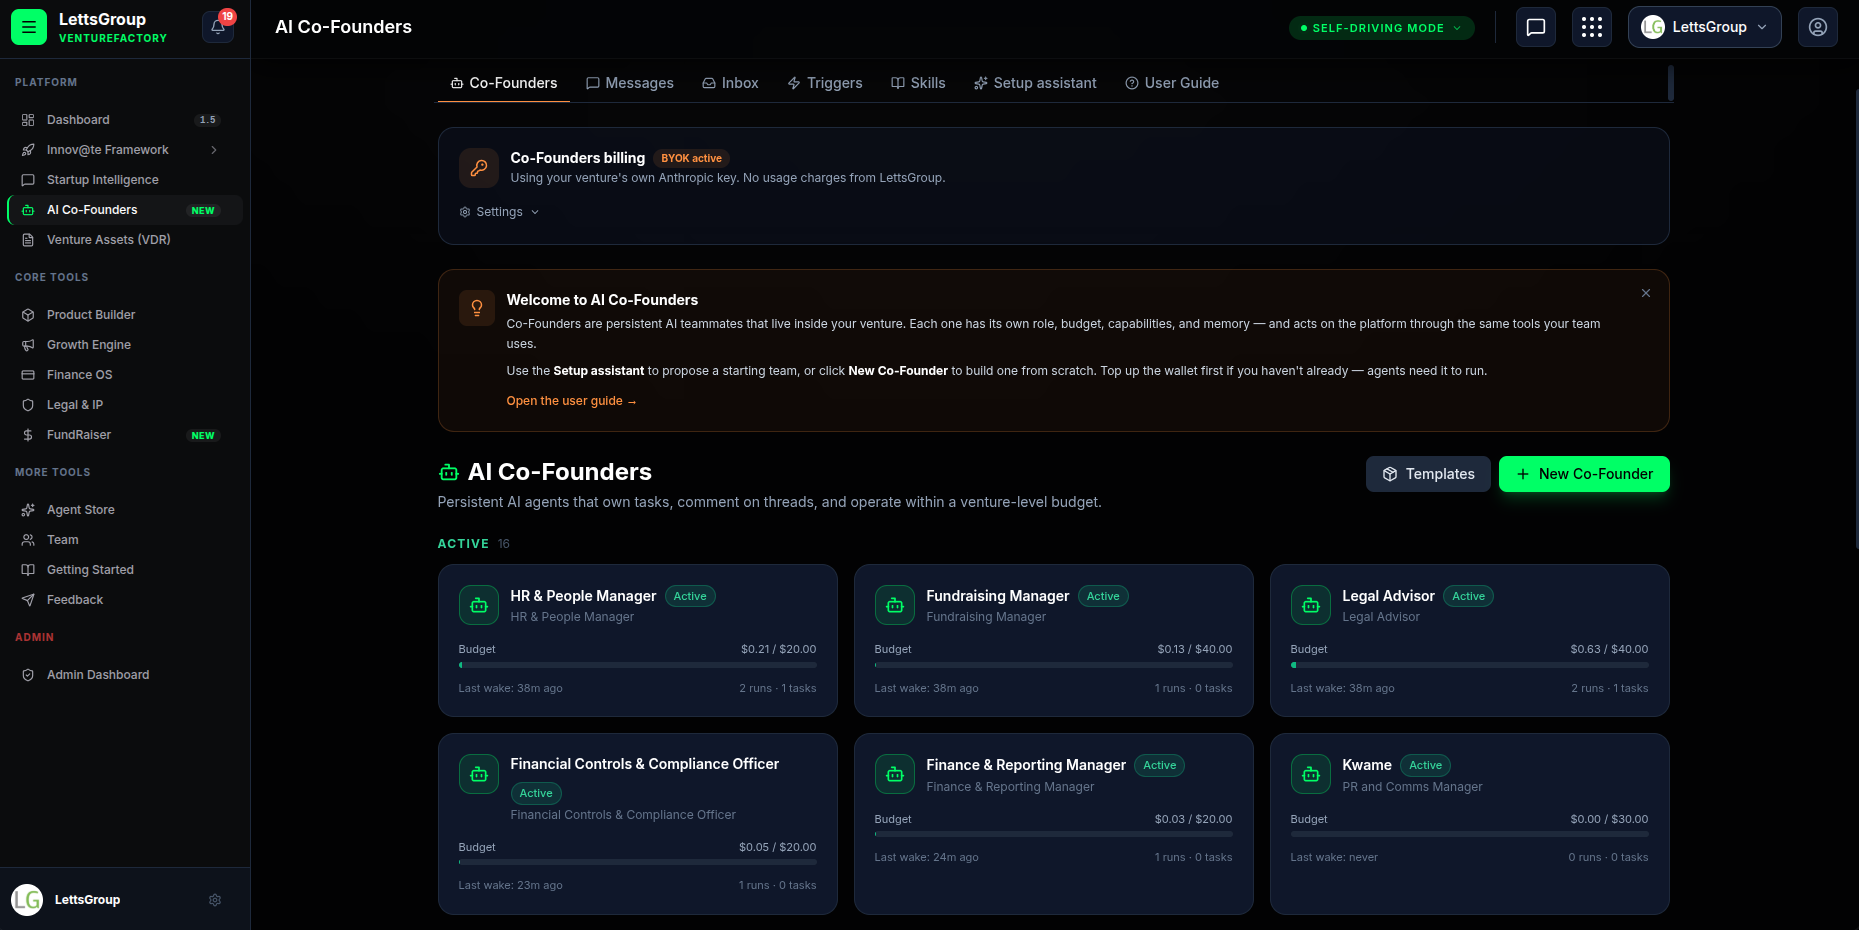
Task: Click the Finance & Reporting Manager robot icon
Action: pos(895,774)
